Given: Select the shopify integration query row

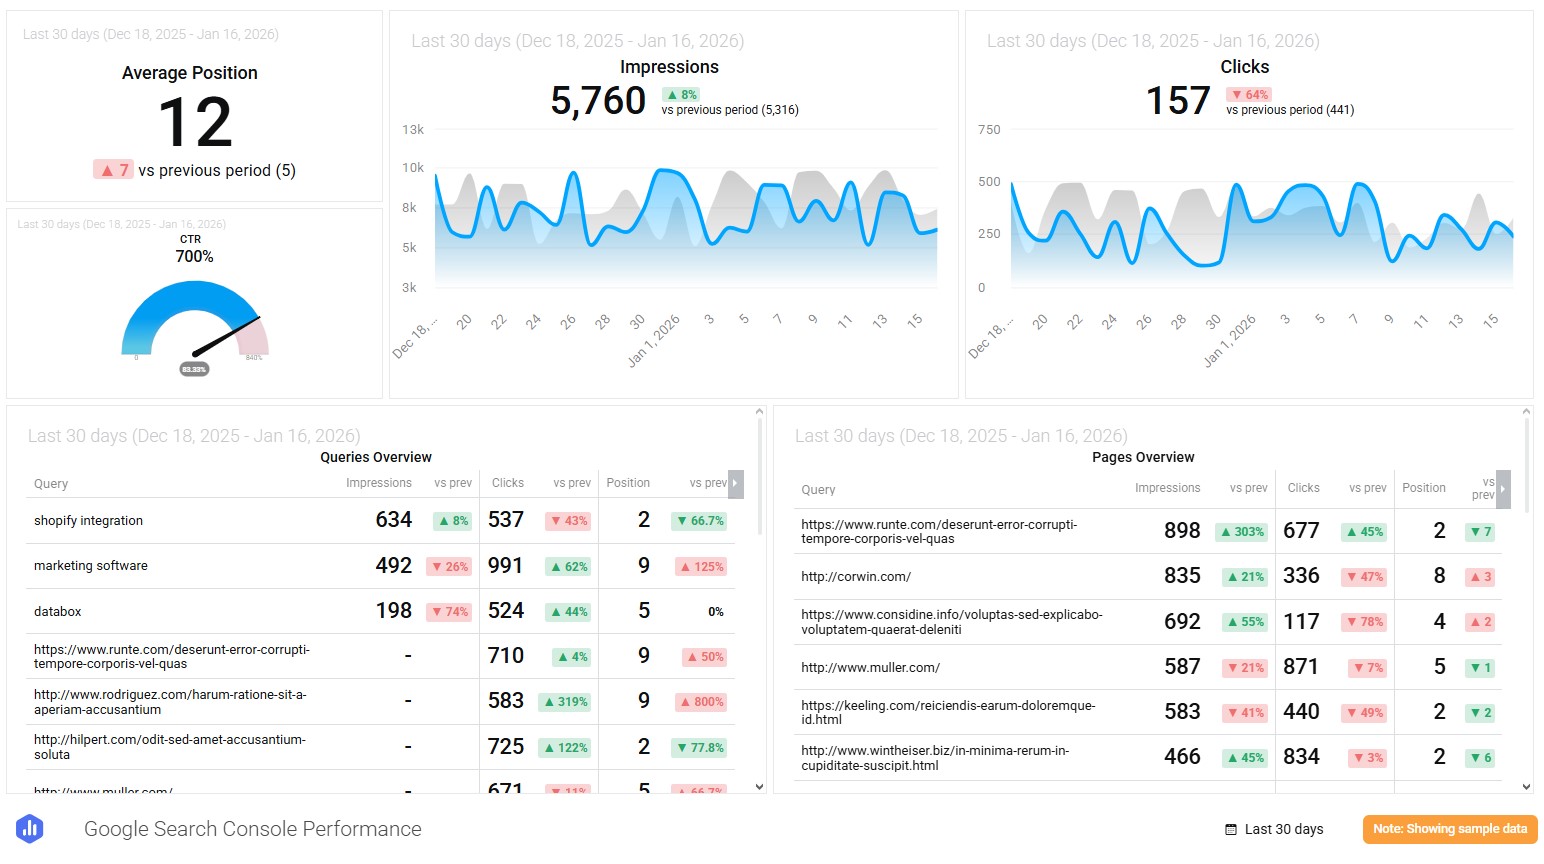Looking at the screenshot, I should [88, 520].
